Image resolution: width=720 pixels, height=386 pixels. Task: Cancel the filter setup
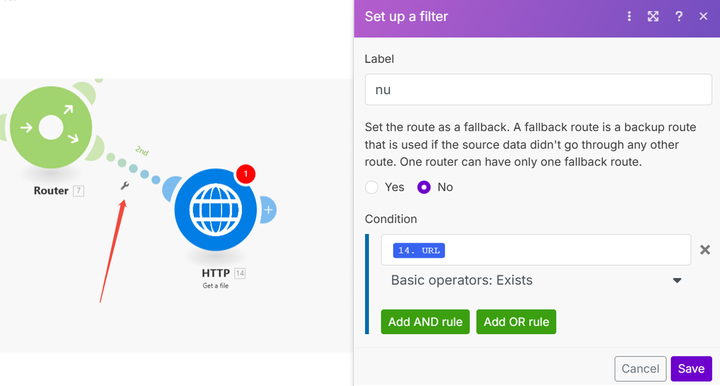pyautogui.click(x=640, y=369)
